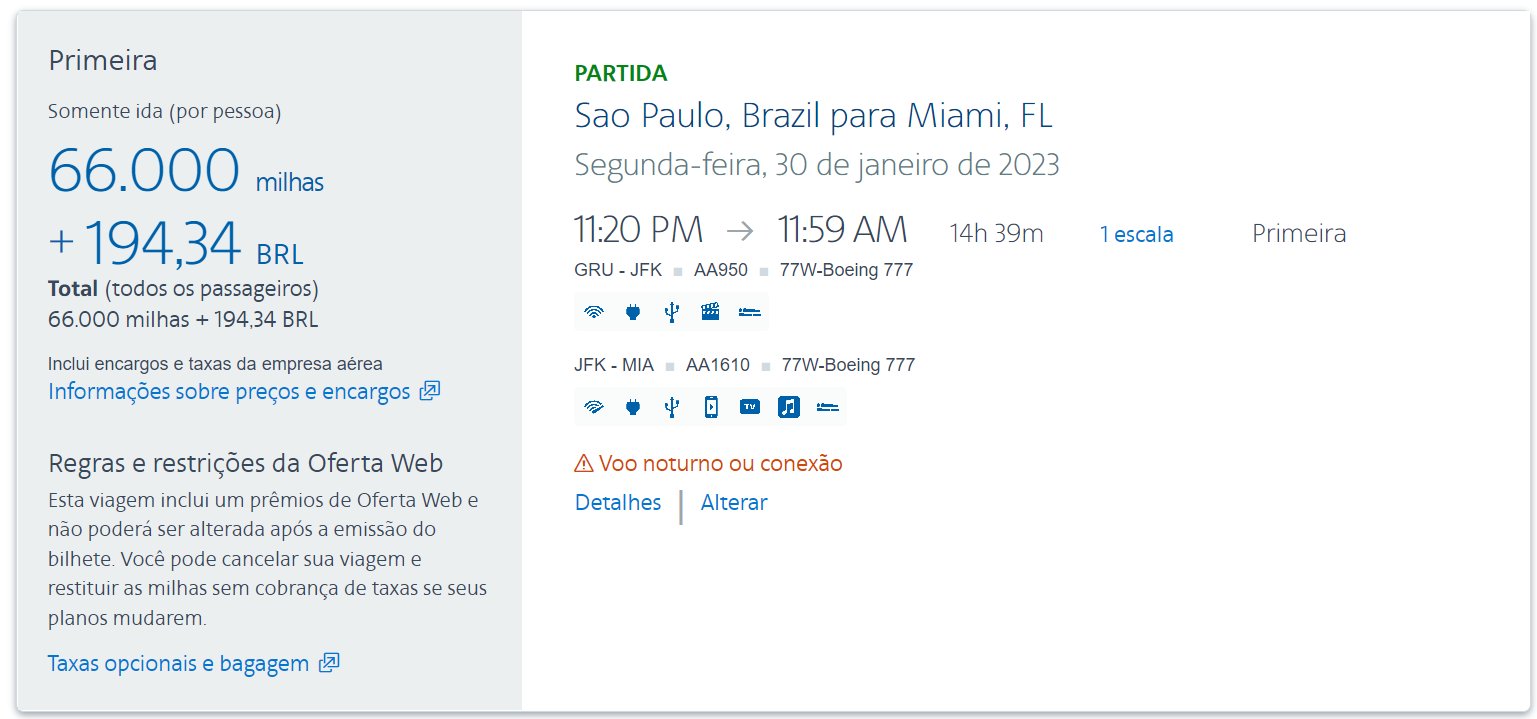Click the warning triangle next to Voo noturno
The height and width of the screenshot is (719, 1537).
coord(584,464)
